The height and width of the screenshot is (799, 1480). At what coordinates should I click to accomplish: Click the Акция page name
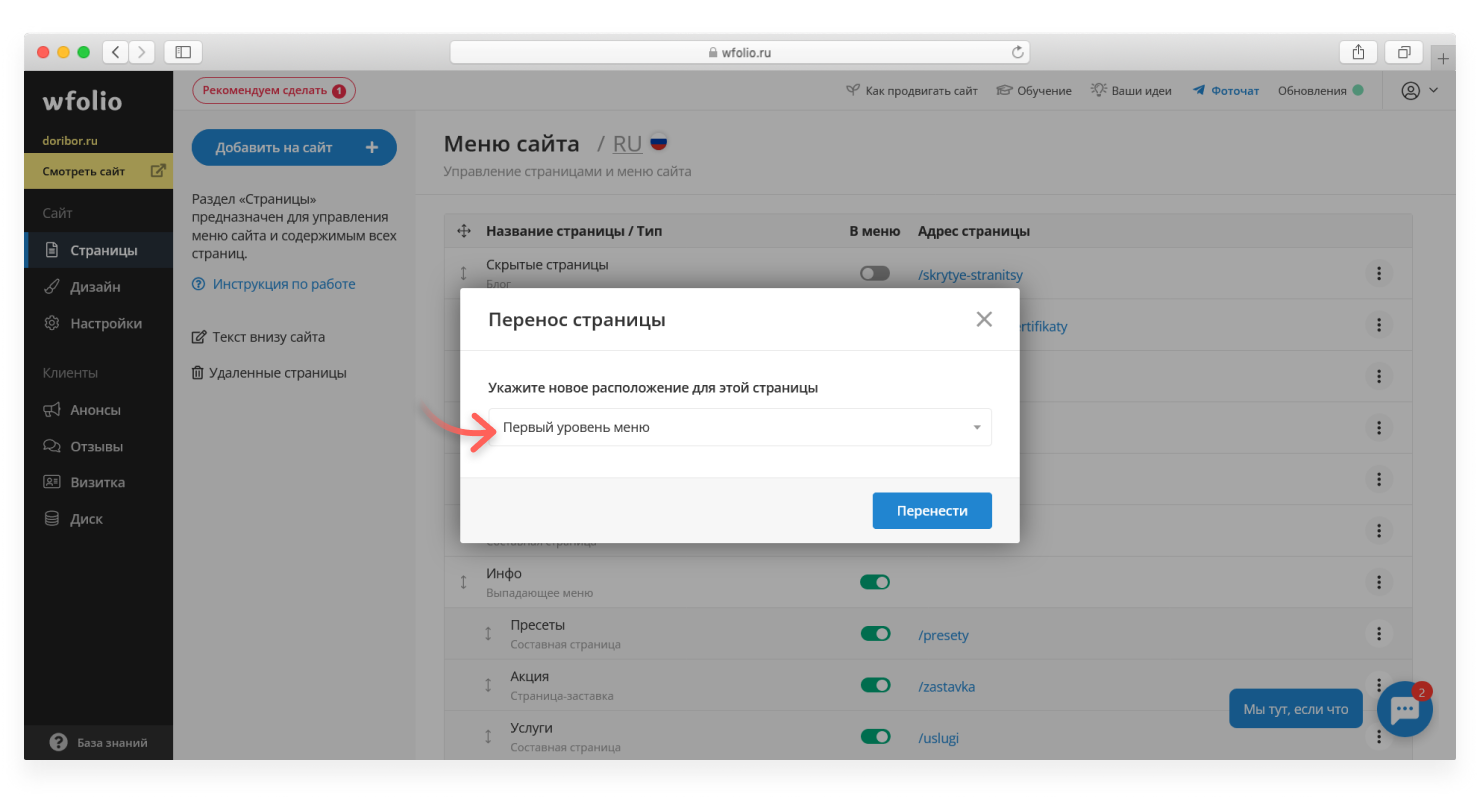click(530, 677)
